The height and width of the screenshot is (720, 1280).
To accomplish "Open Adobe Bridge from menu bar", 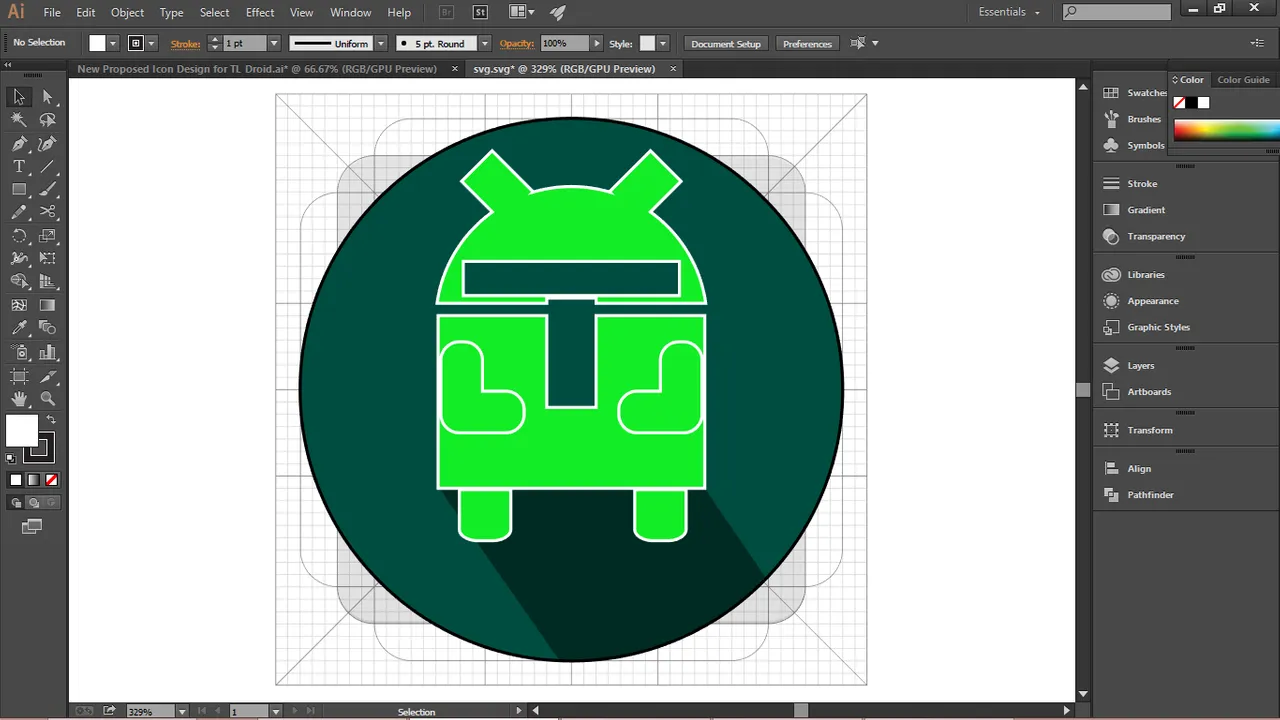I will click(x=446, y=12).
